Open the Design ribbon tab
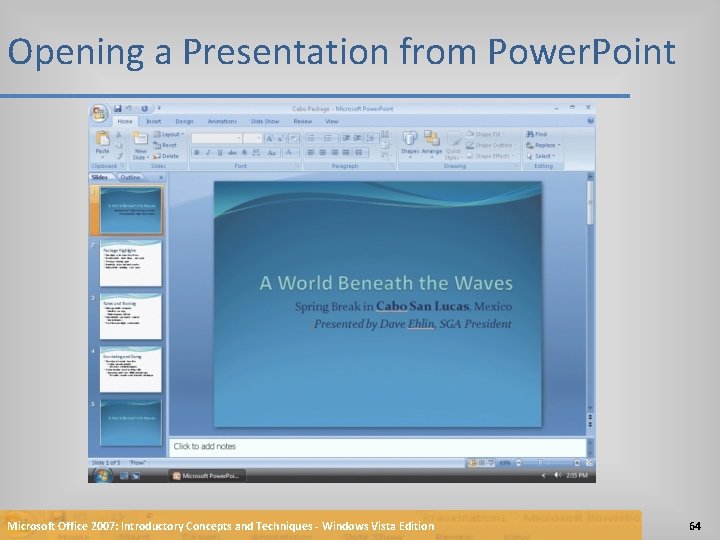720x540 pixels. 184,121
